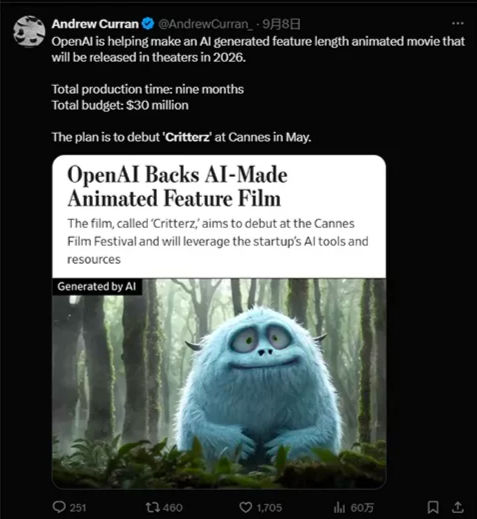Click the 460 reposts count
477x519 pixels.
pos(173,508)
